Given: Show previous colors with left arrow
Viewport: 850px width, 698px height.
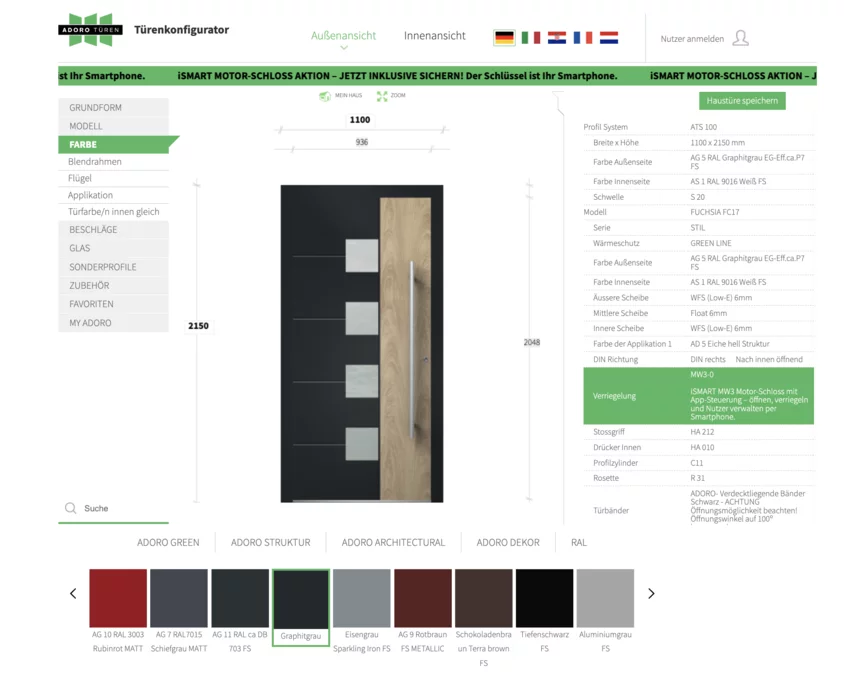Looking at the screenshot, I should 73,593.
